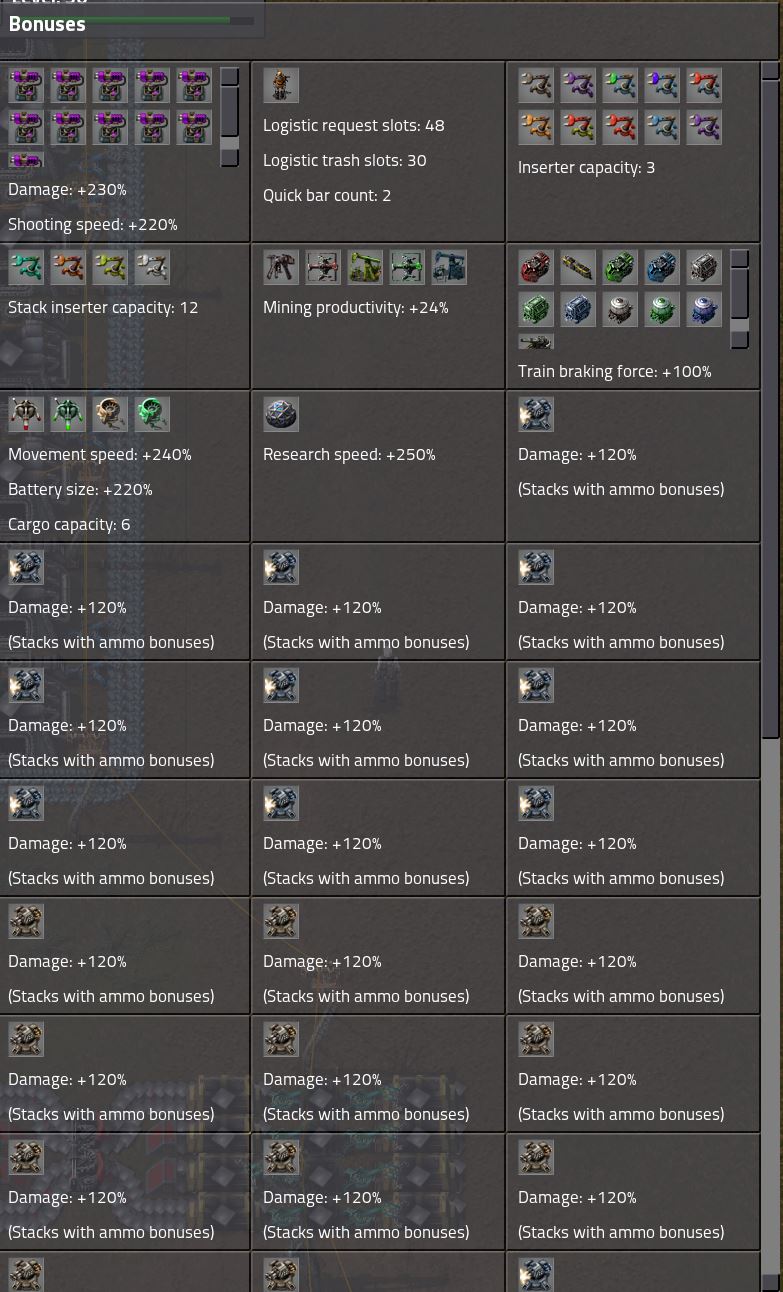Click the orange-red stack inserter icon
Screen dimensions: 783x1292
(x=68, y=268)
